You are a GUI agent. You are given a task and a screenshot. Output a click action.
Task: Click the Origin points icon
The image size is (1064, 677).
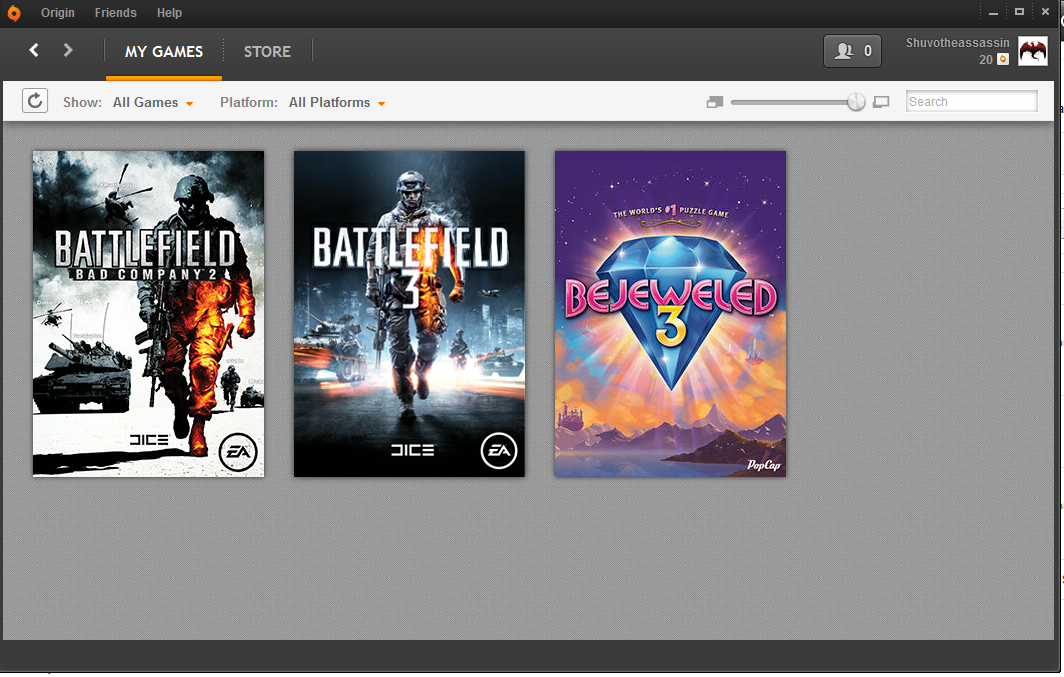(1003, 60)
